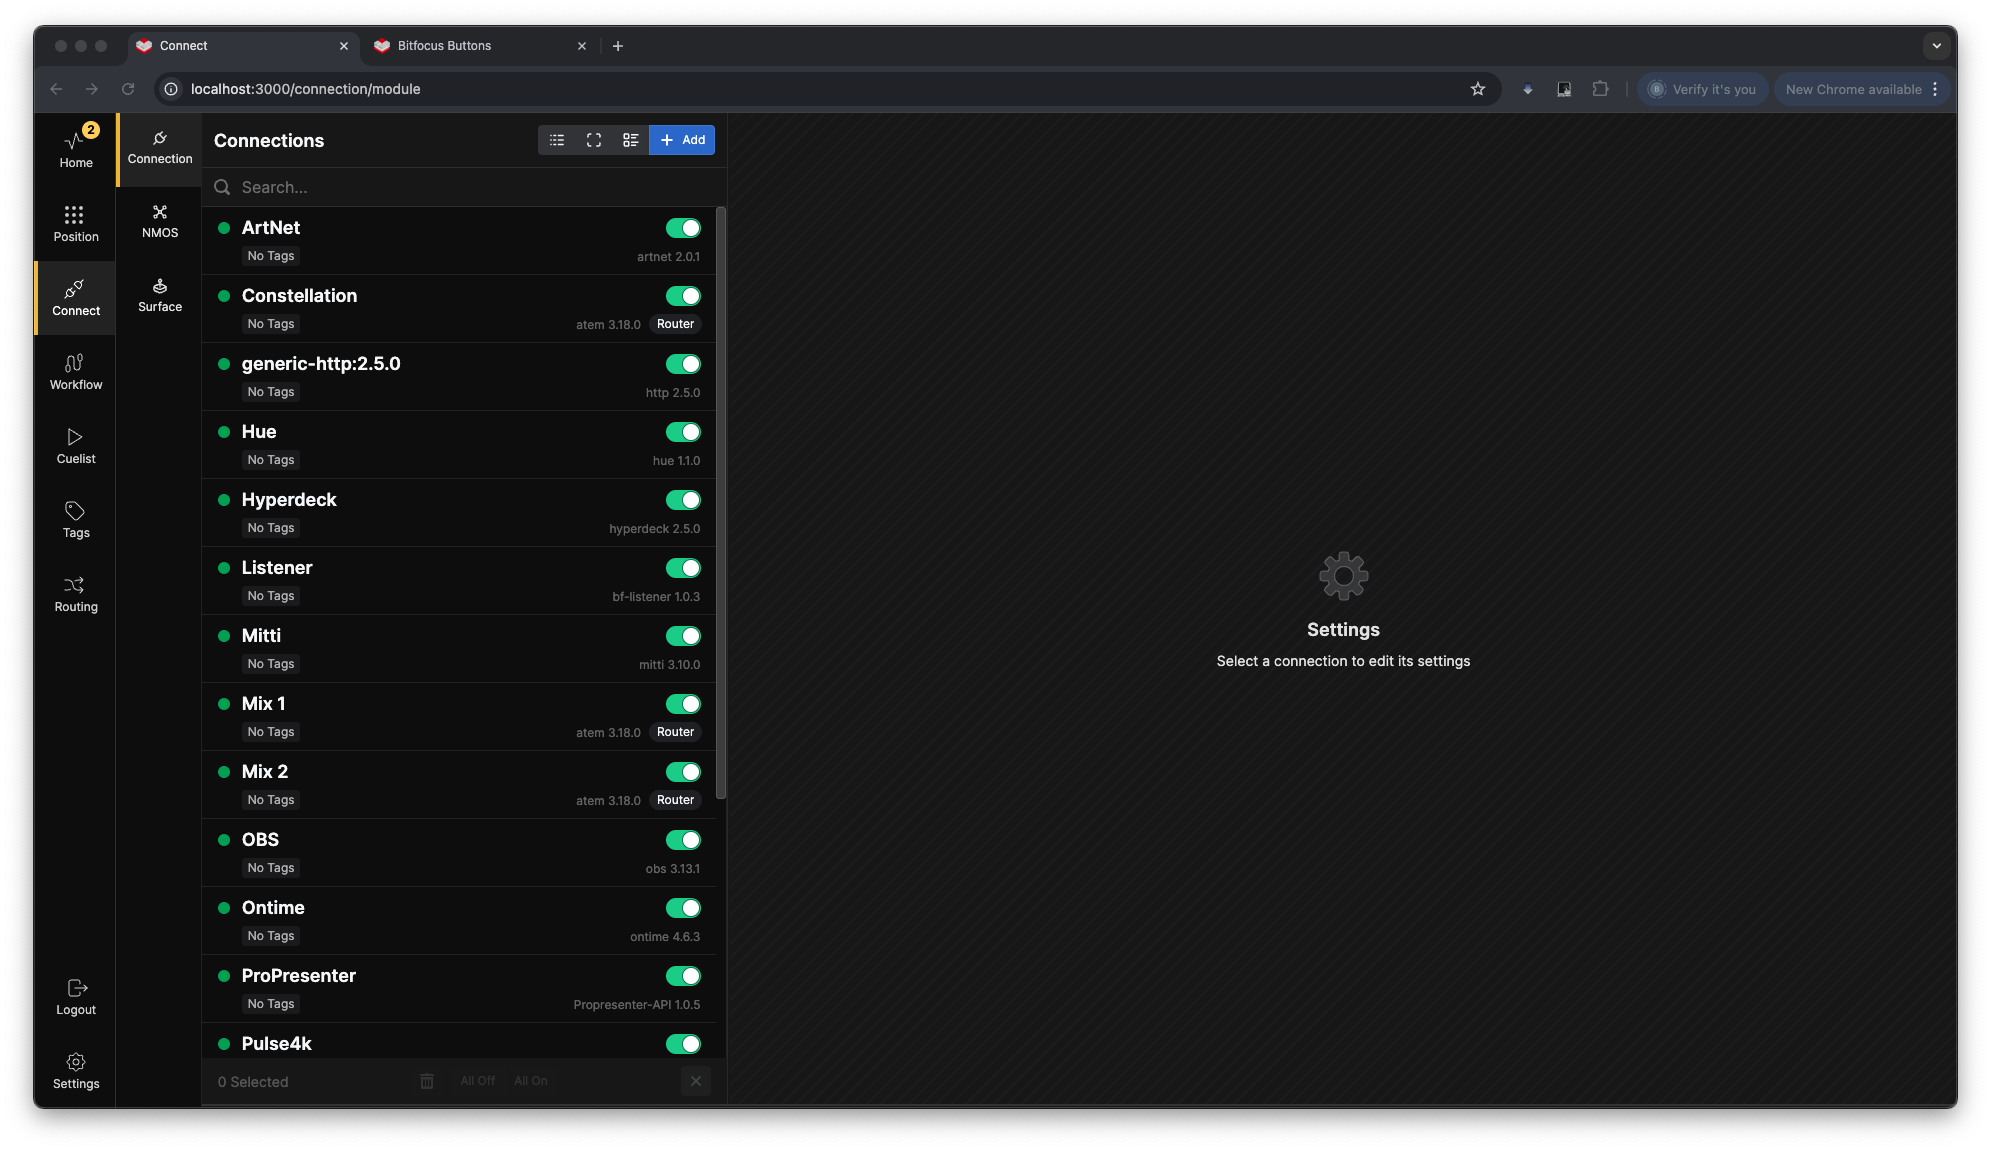
Task: Click the connections list scrollbar
Action: (721, 503)
